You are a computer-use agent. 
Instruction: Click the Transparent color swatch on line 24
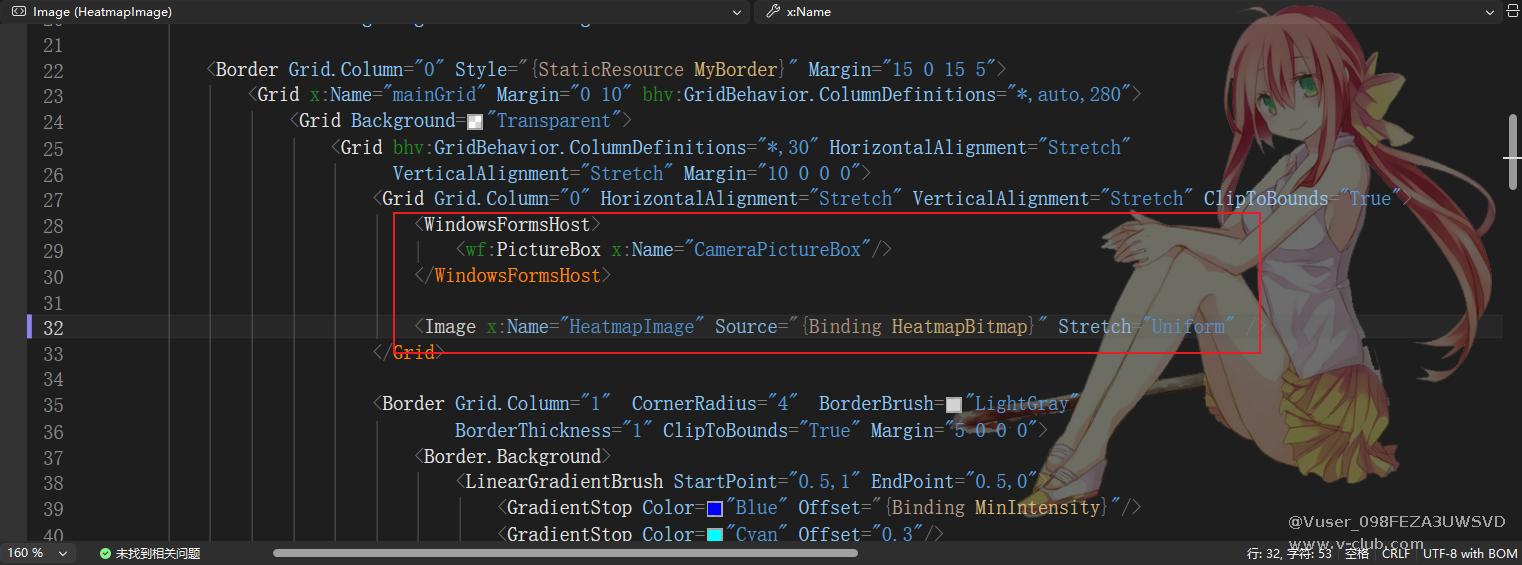click(x=475, y=122)
